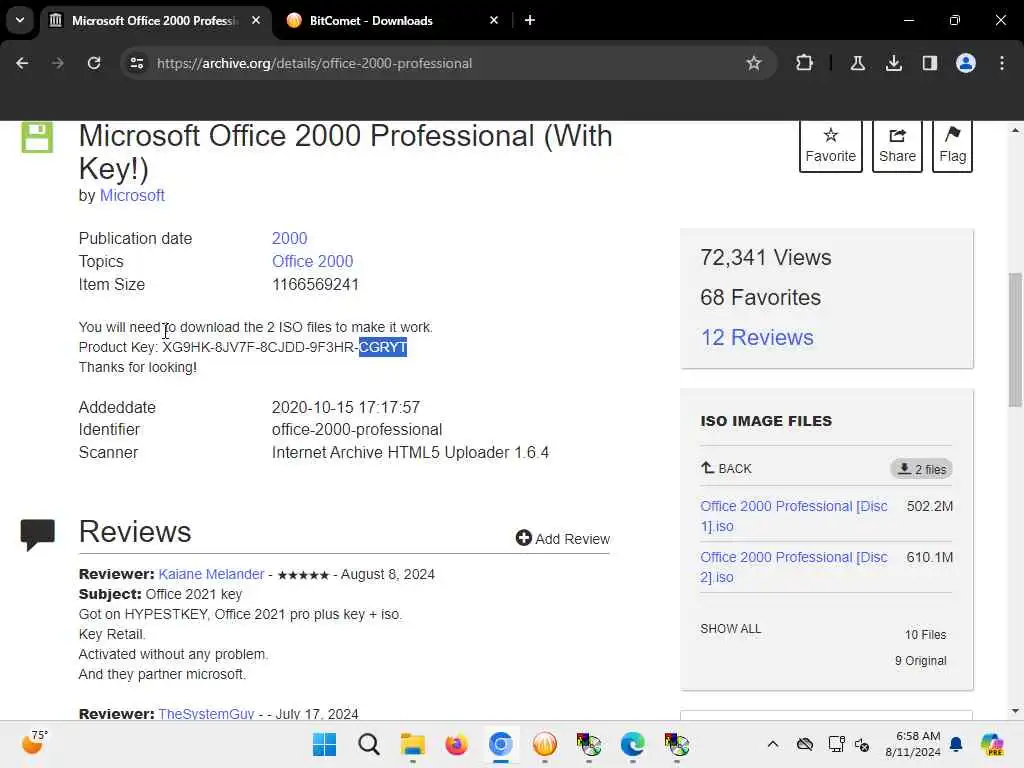Open the 12 Reviews link
Screen dimensions: 1024x768
click(x=757, y=338)
